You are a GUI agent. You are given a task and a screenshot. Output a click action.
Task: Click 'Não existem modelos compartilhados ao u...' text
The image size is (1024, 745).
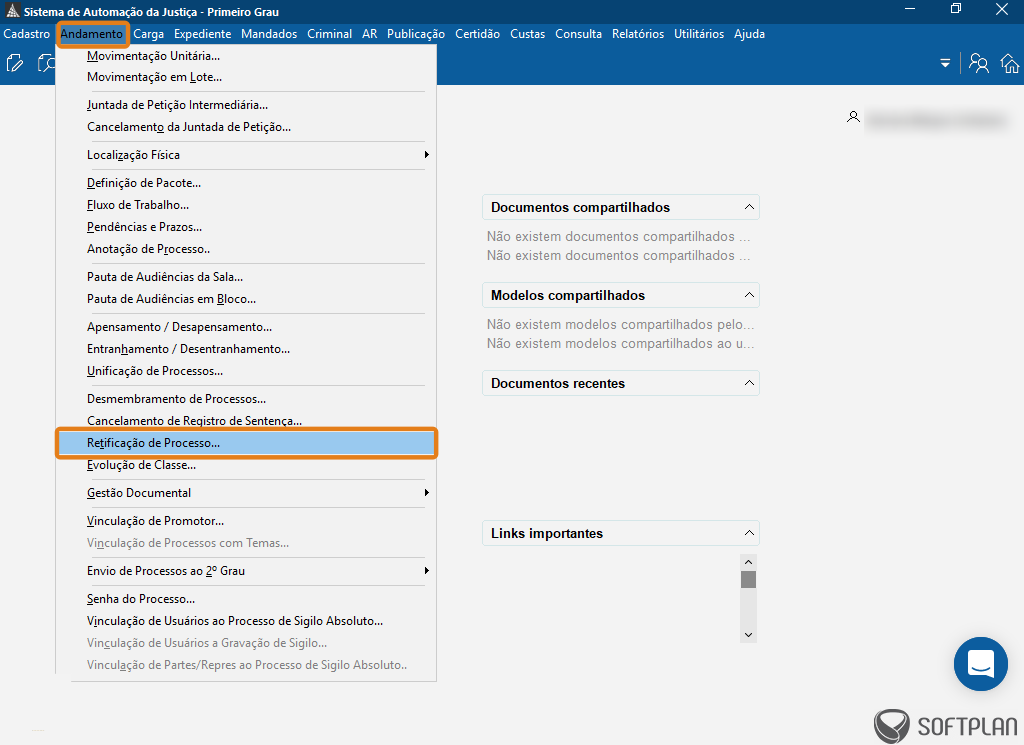[x=620, y=343]
